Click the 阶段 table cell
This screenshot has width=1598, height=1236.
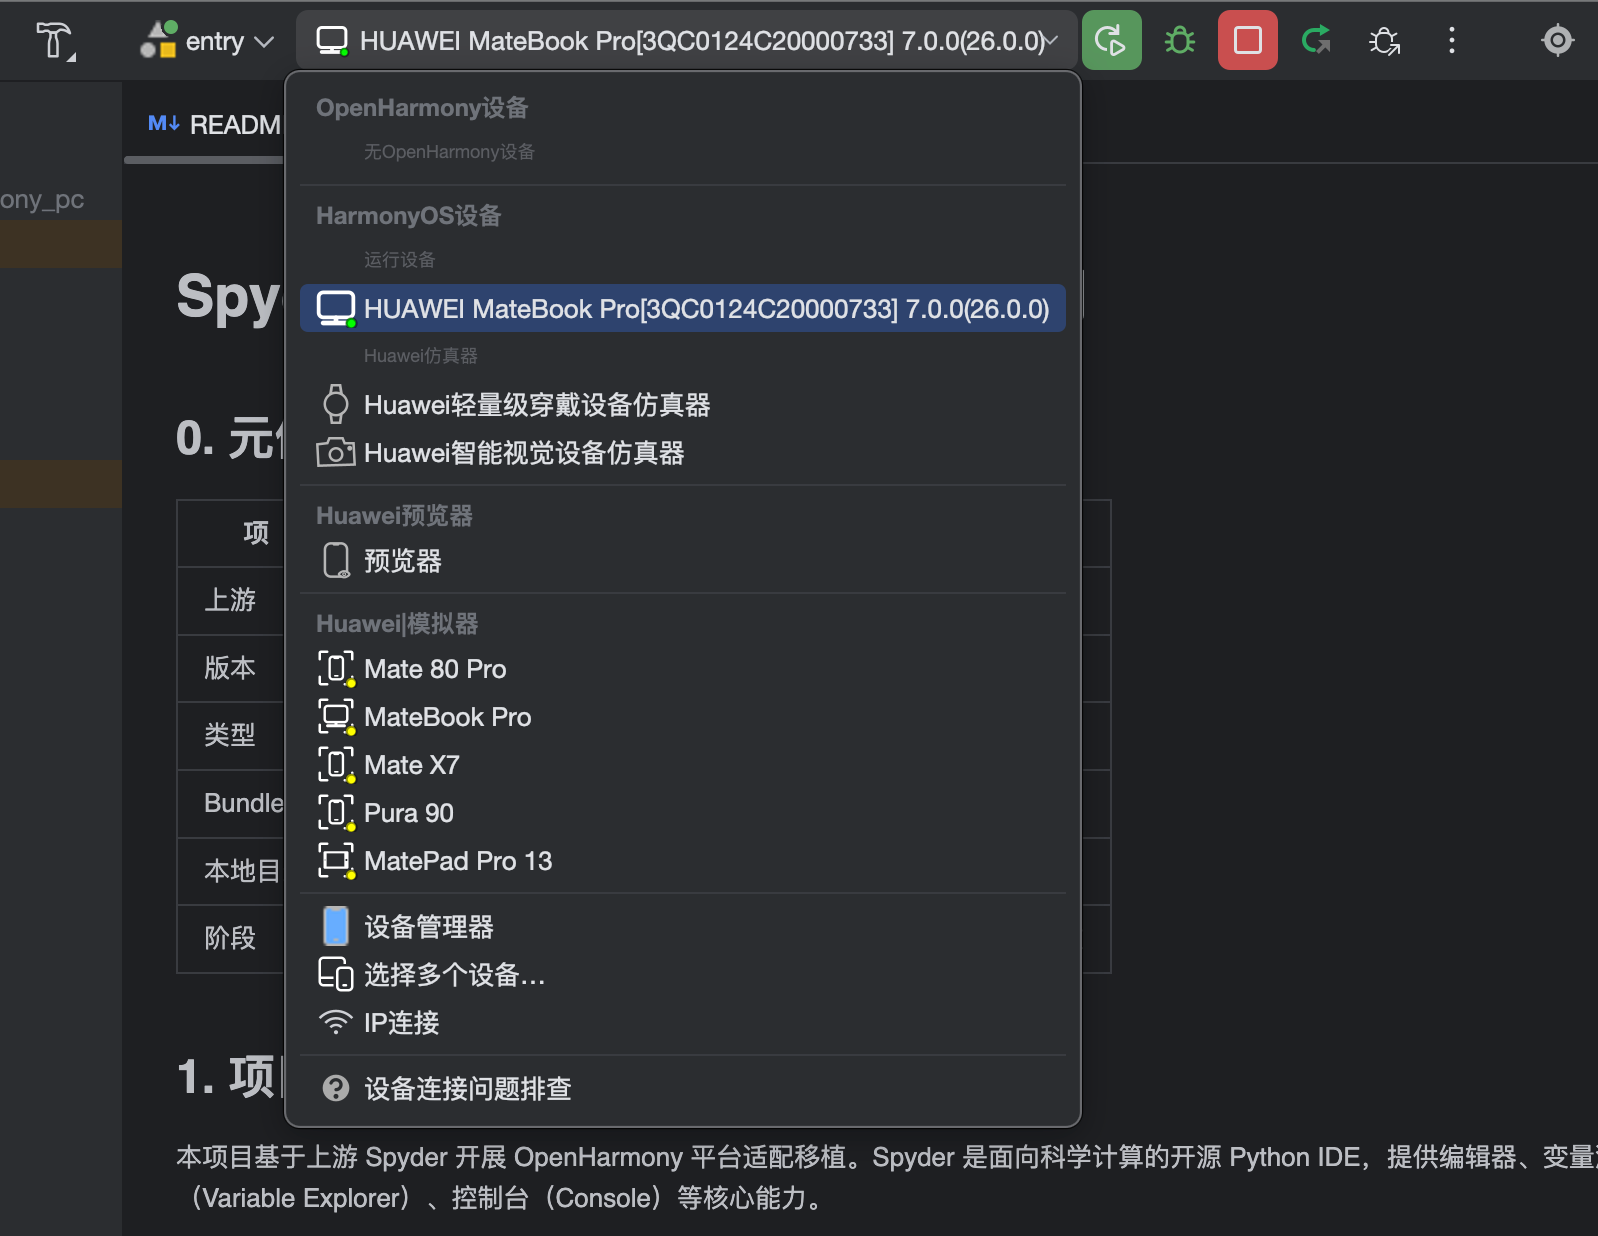coord(230,938)
